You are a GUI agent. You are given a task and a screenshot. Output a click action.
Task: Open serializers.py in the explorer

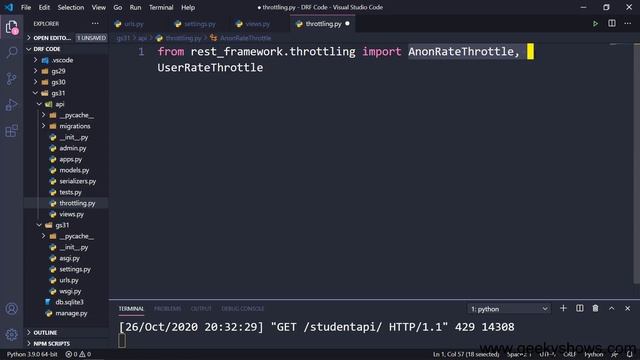tap(78, 181)
